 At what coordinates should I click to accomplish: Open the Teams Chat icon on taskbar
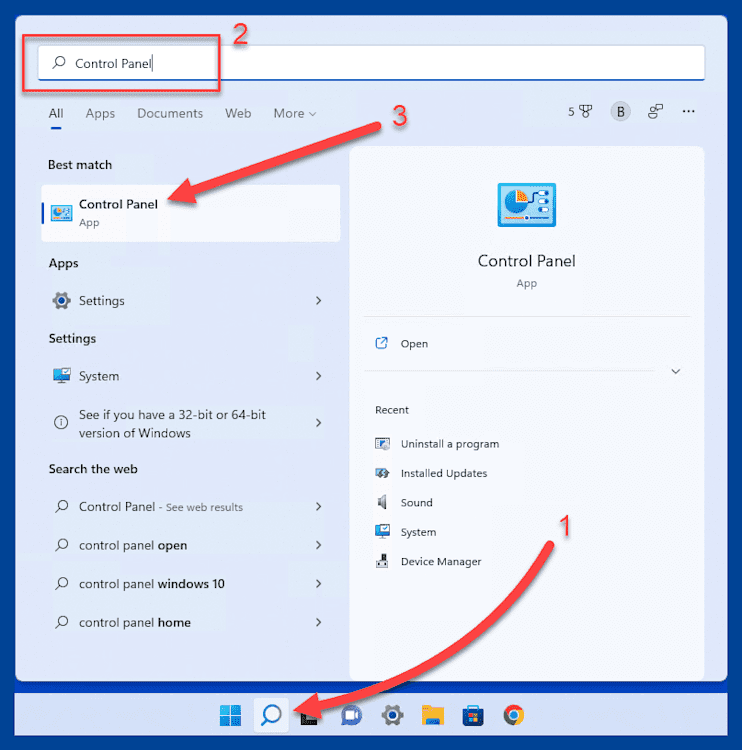coord(351,716)
